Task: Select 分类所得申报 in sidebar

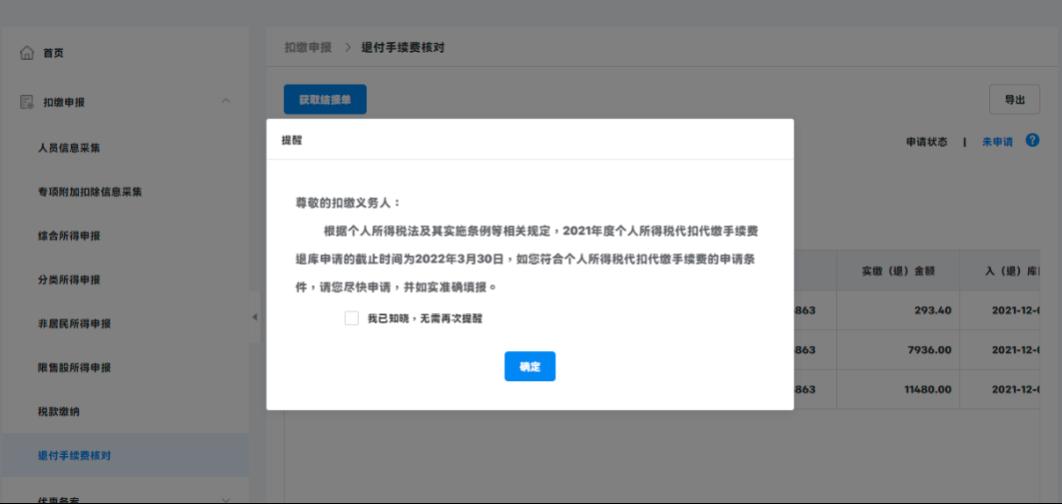Action: [69, 280]
